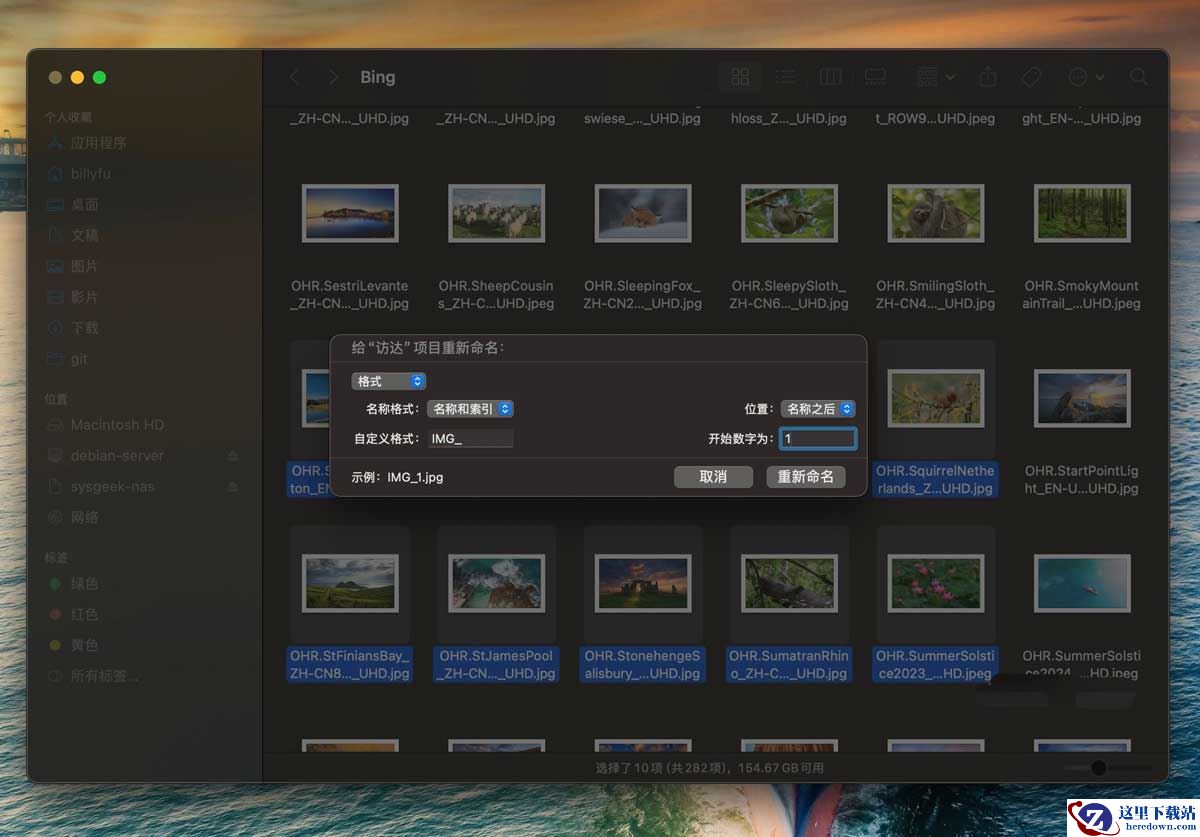
Task: Open the 格式 rename mode dropdown
Action: pyautogui.click(x=389, y=381)
